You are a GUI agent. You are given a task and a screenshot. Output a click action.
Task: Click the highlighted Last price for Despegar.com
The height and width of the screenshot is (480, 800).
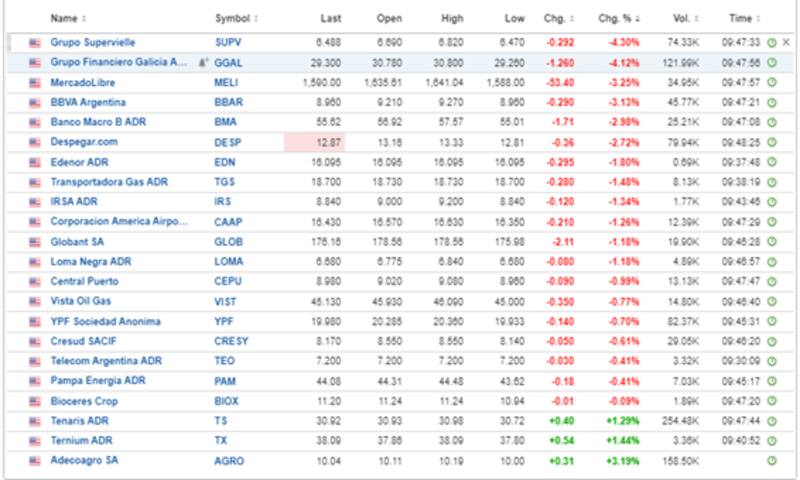tap(314, 142)
